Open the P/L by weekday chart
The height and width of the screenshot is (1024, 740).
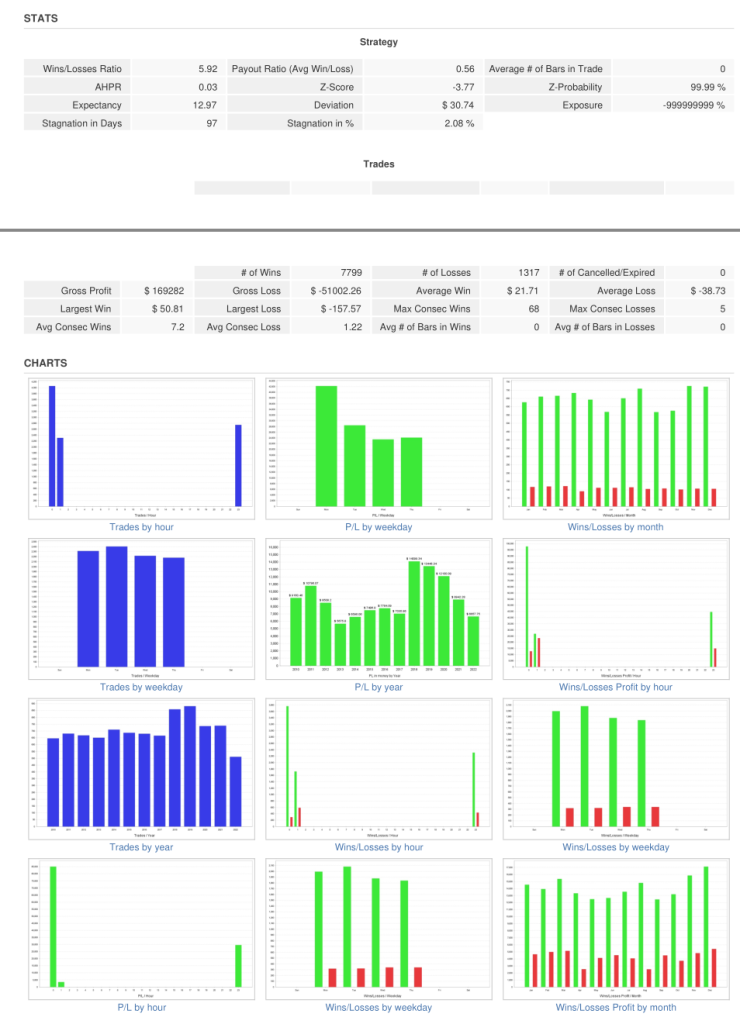(x=379, y=449)
